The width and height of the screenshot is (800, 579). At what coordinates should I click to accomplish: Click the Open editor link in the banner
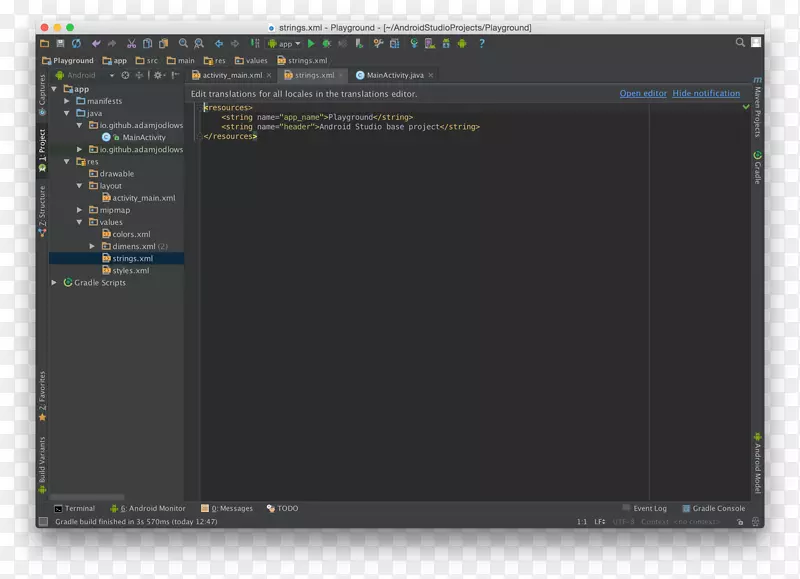(643, 93)
